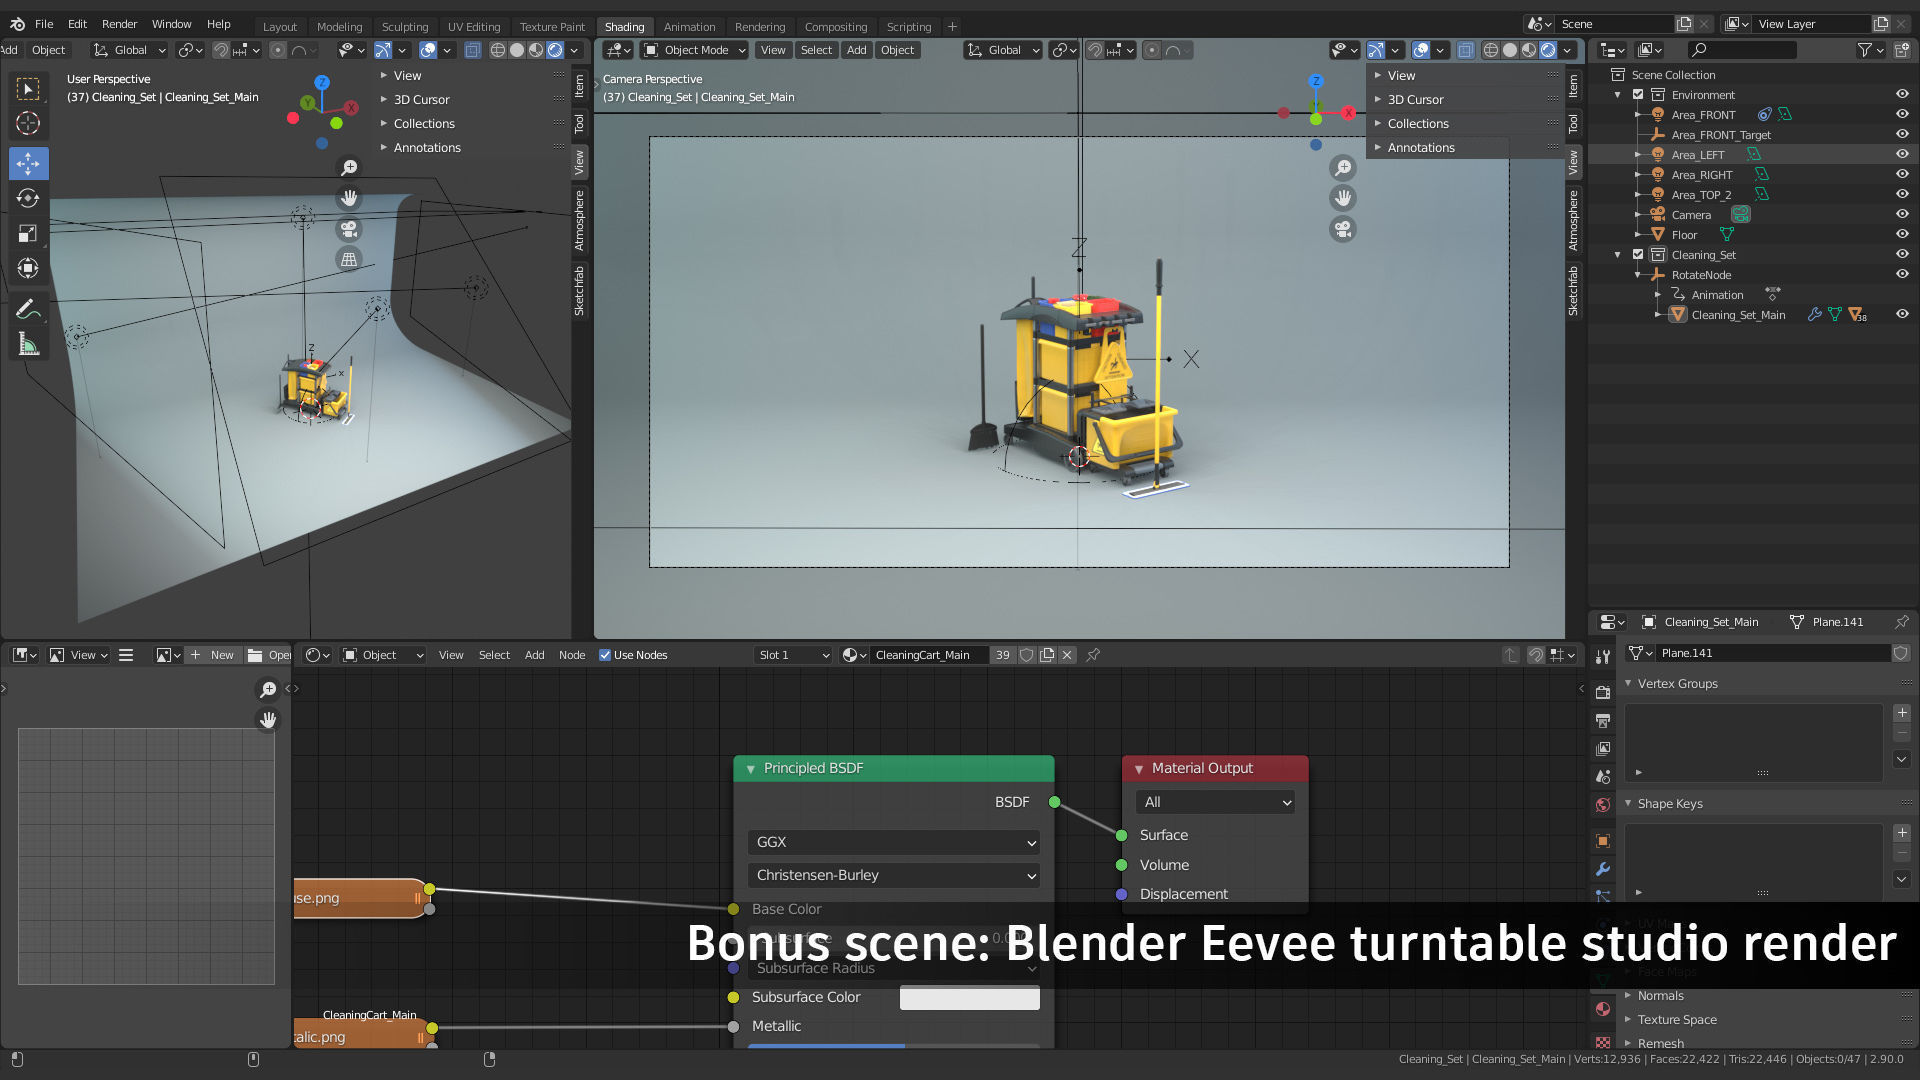The image size is (1920, 1080).
Task: Click the camera icon in Camera Perspective viewport
Action: (x=1343, y=229)
